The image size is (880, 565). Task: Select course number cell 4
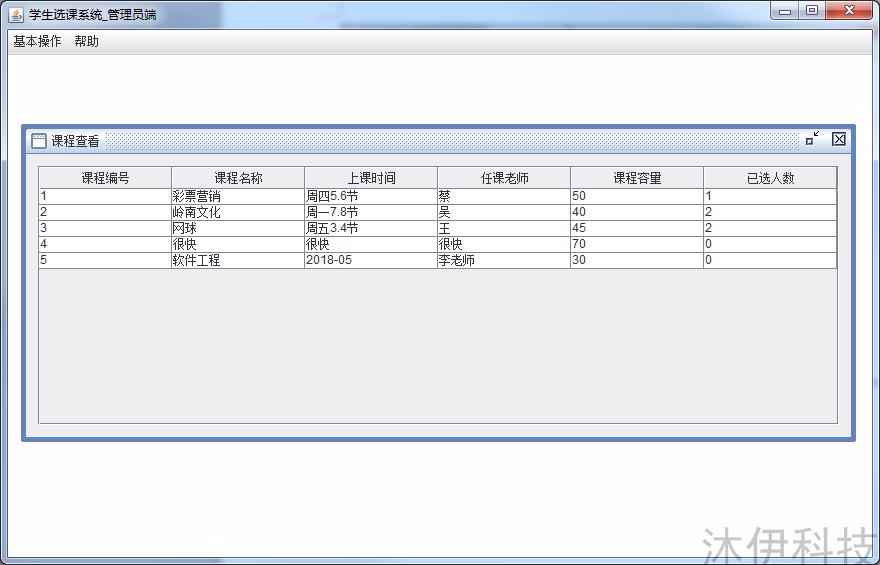tap(105, 244)
